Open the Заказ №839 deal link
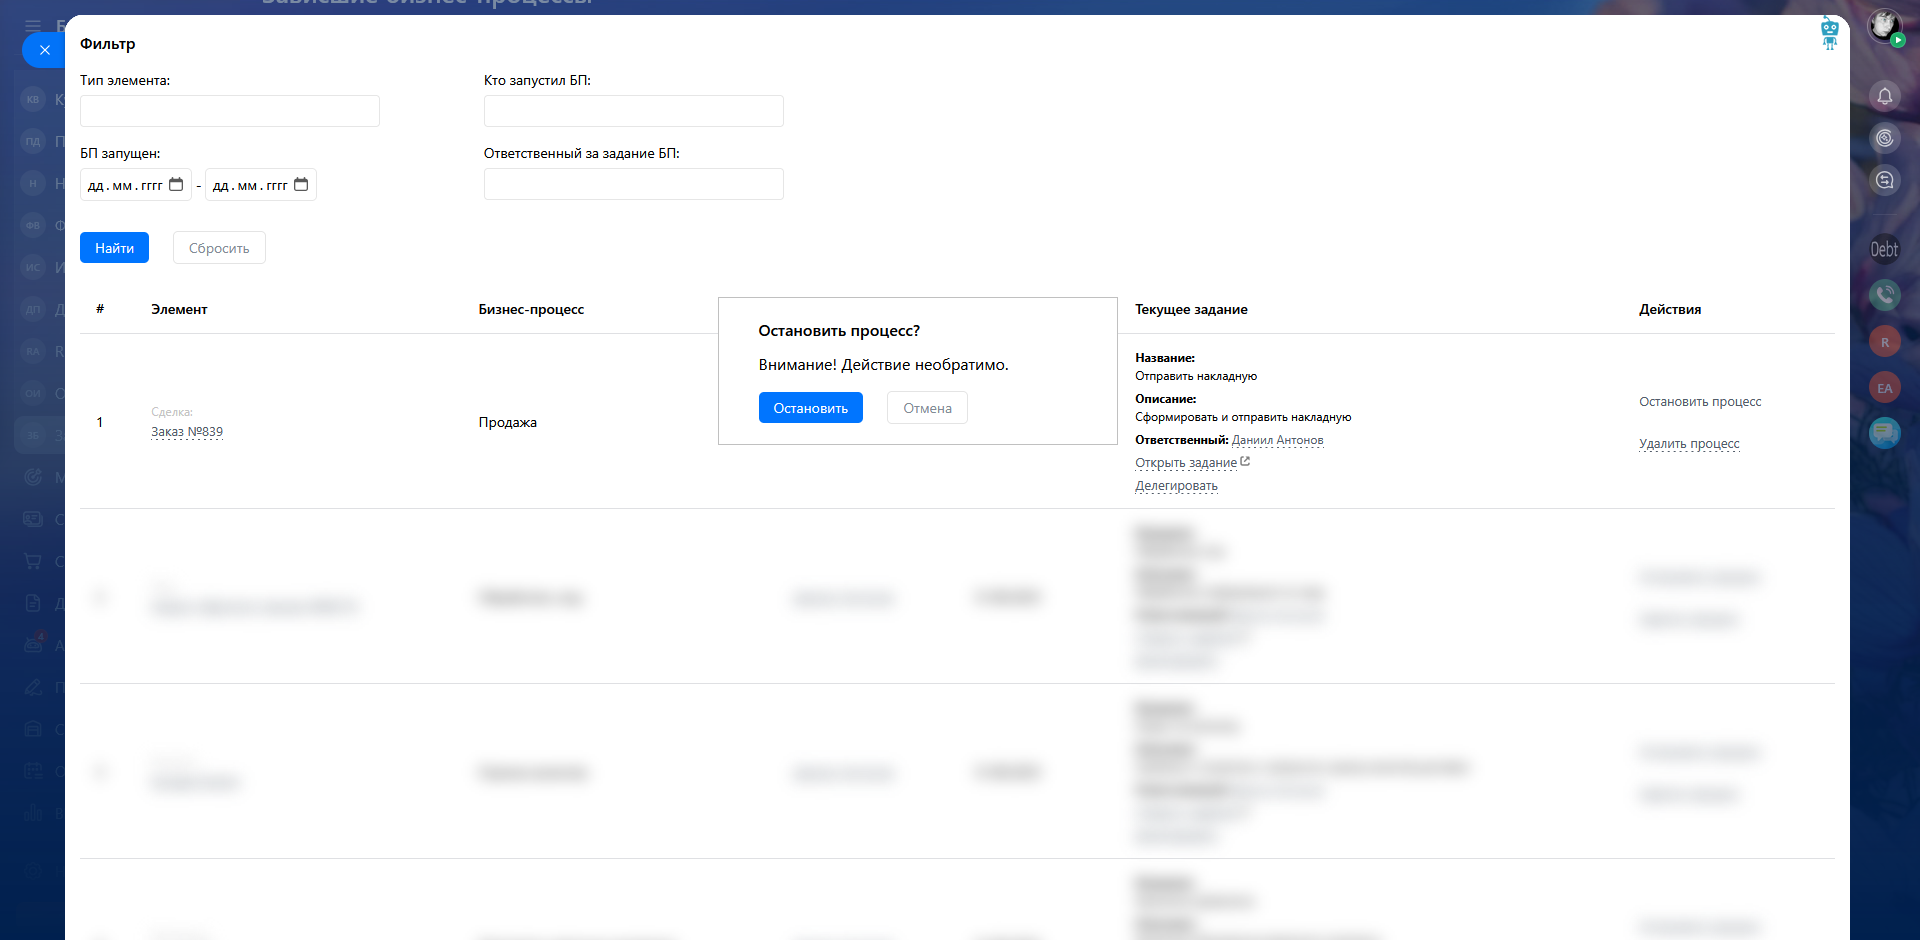The height and width of the screenshot is (940, 1920). click(x=187, y=432)
